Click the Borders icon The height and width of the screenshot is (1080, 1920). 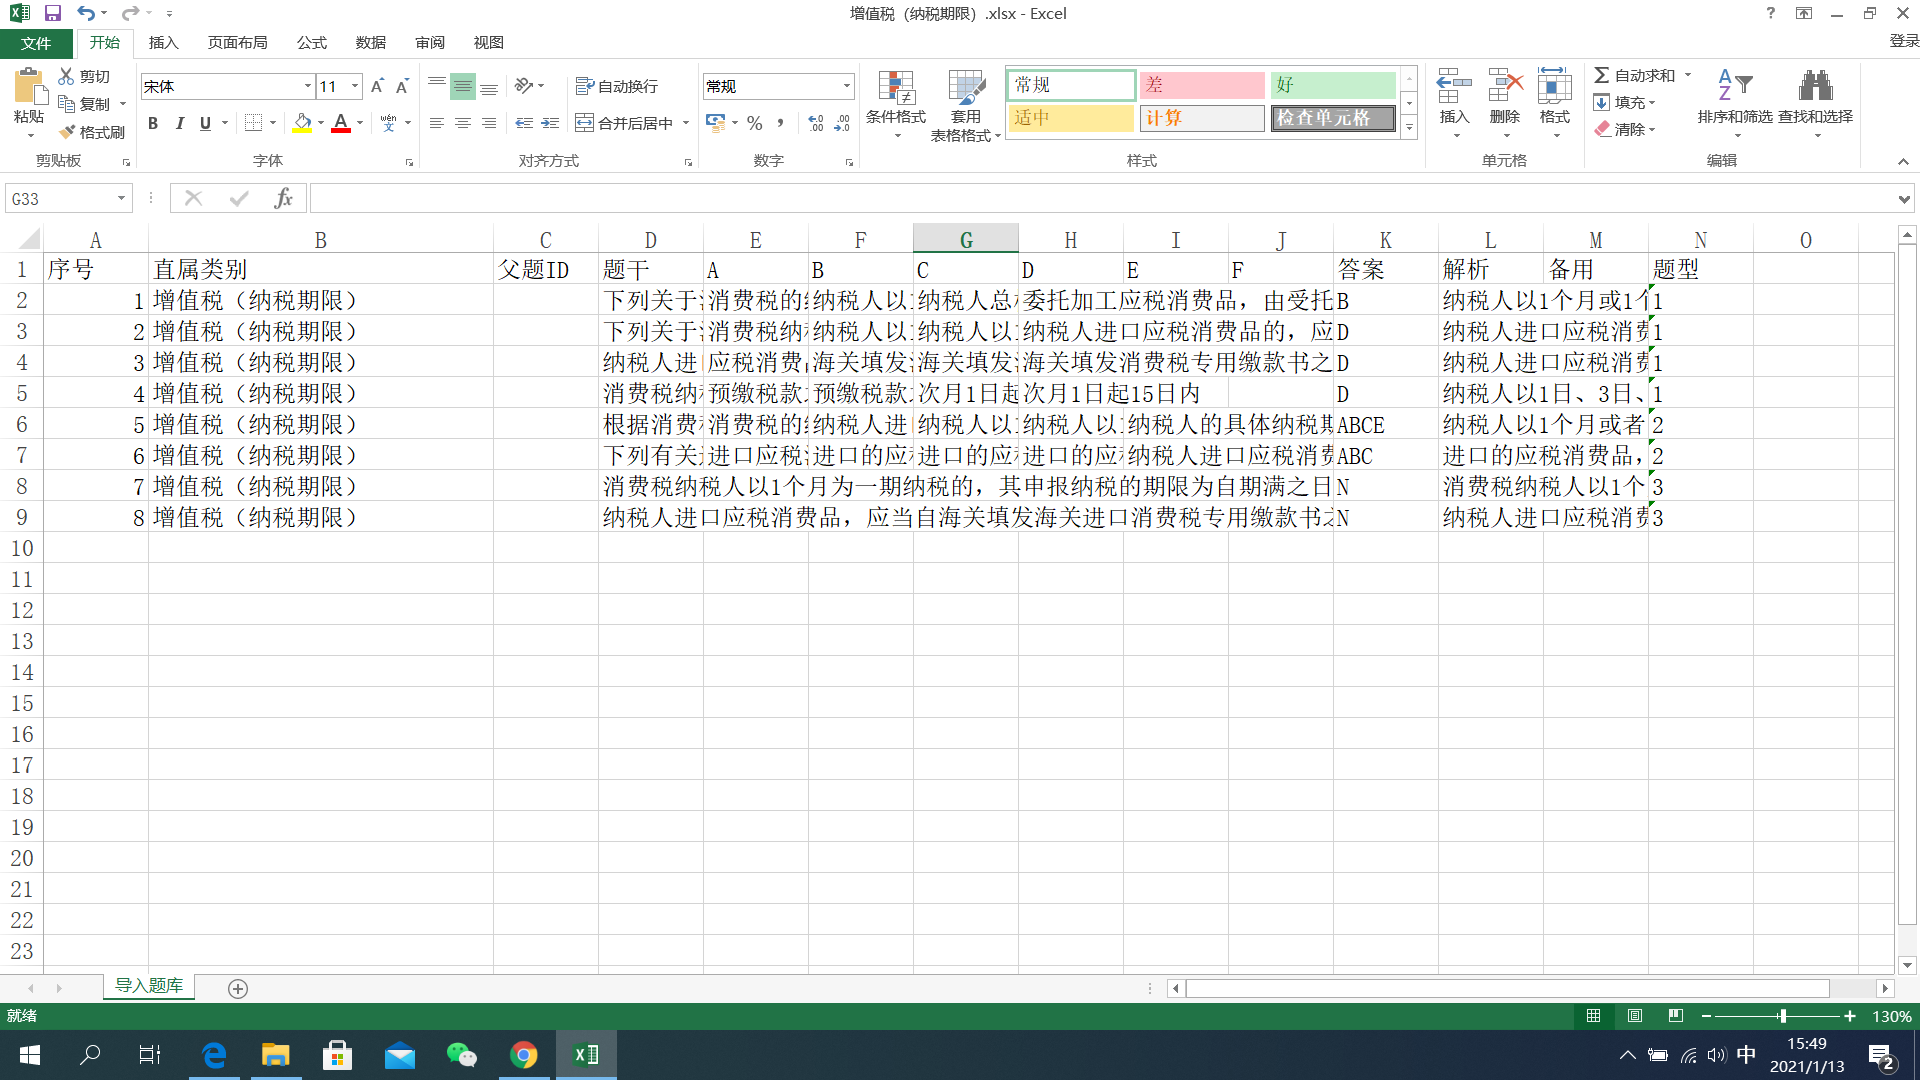coord(254,122)
